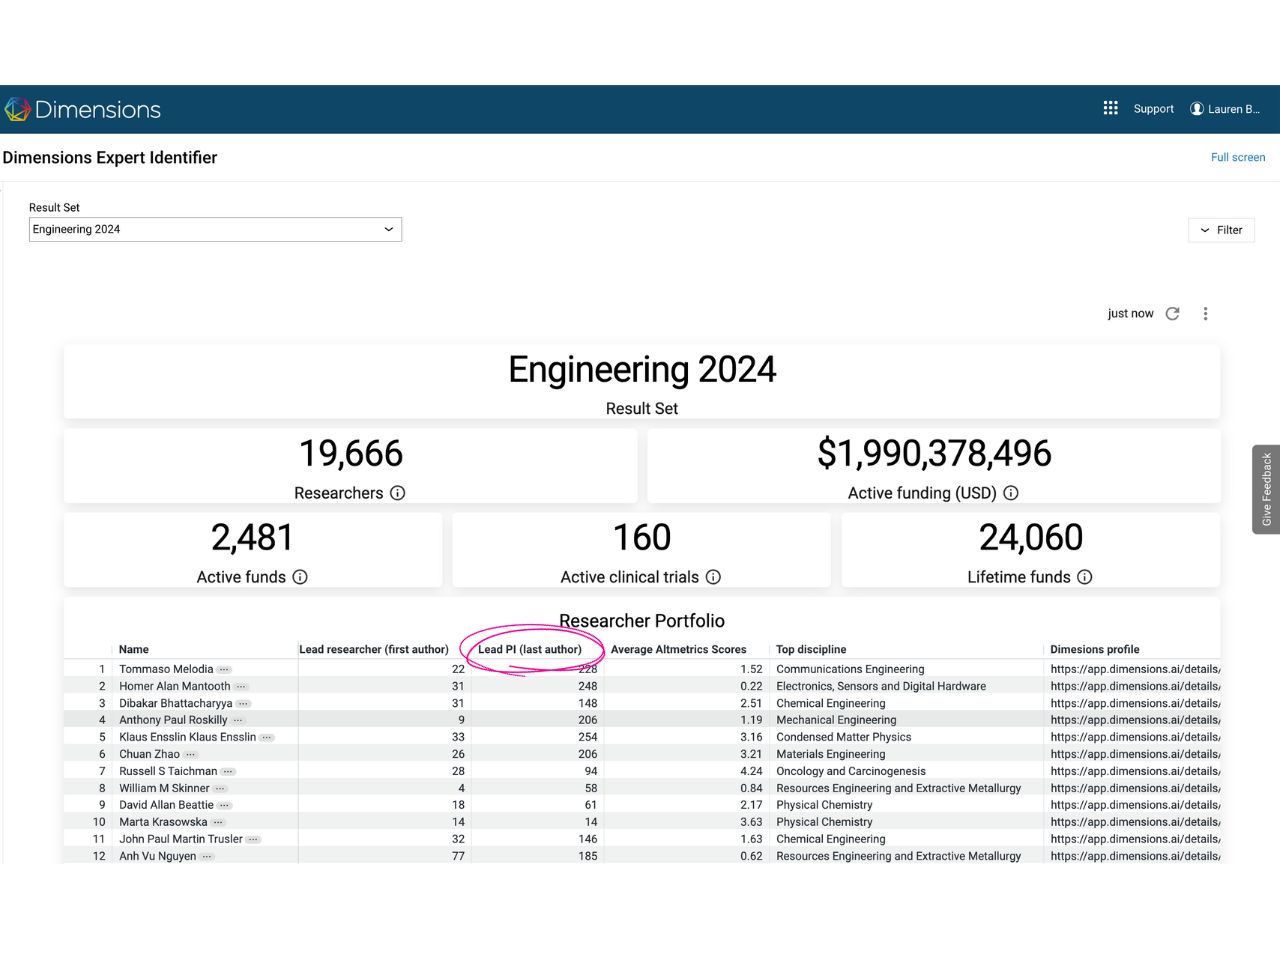
Task: Refresh the dashboard data
Action: pos(1173,314)
